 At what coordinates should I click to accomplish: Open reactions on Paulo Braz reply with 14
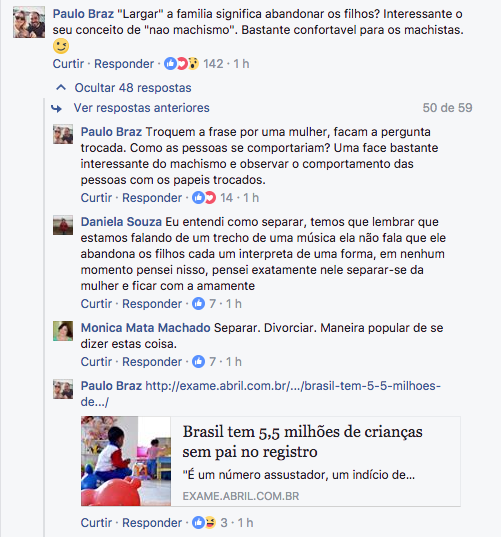pos(204,198)
